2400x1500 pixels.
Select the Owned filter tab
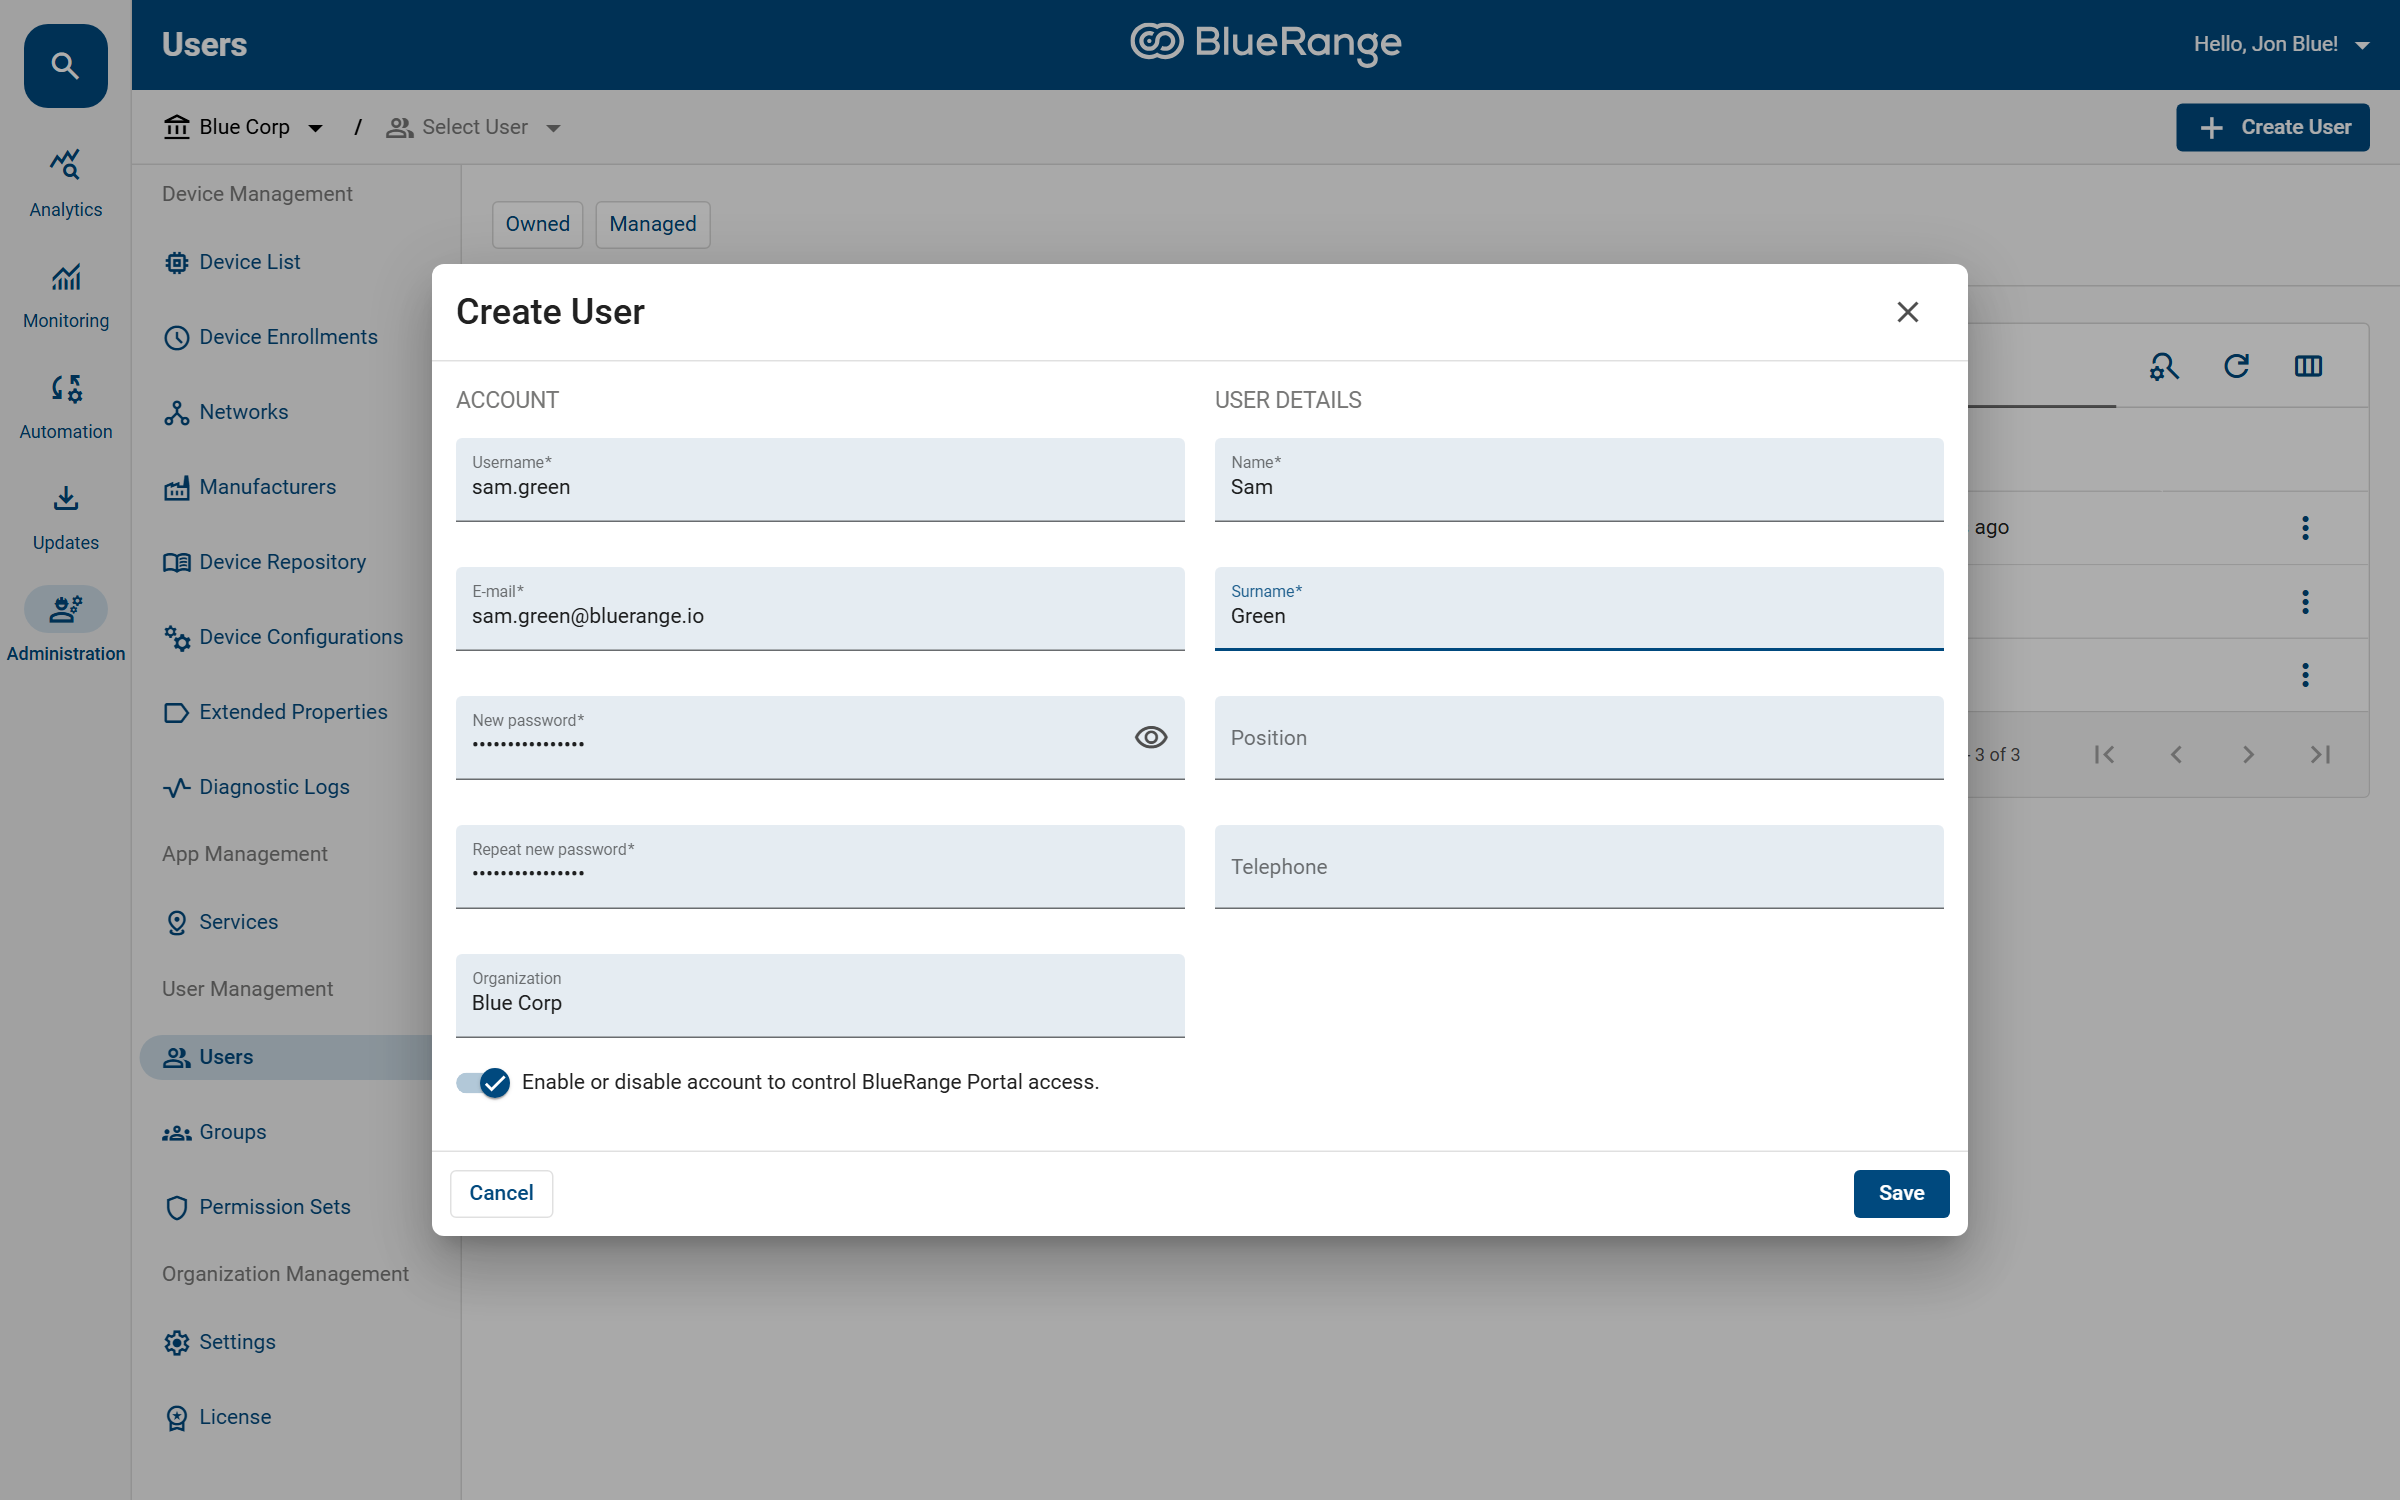pos(537,224)
